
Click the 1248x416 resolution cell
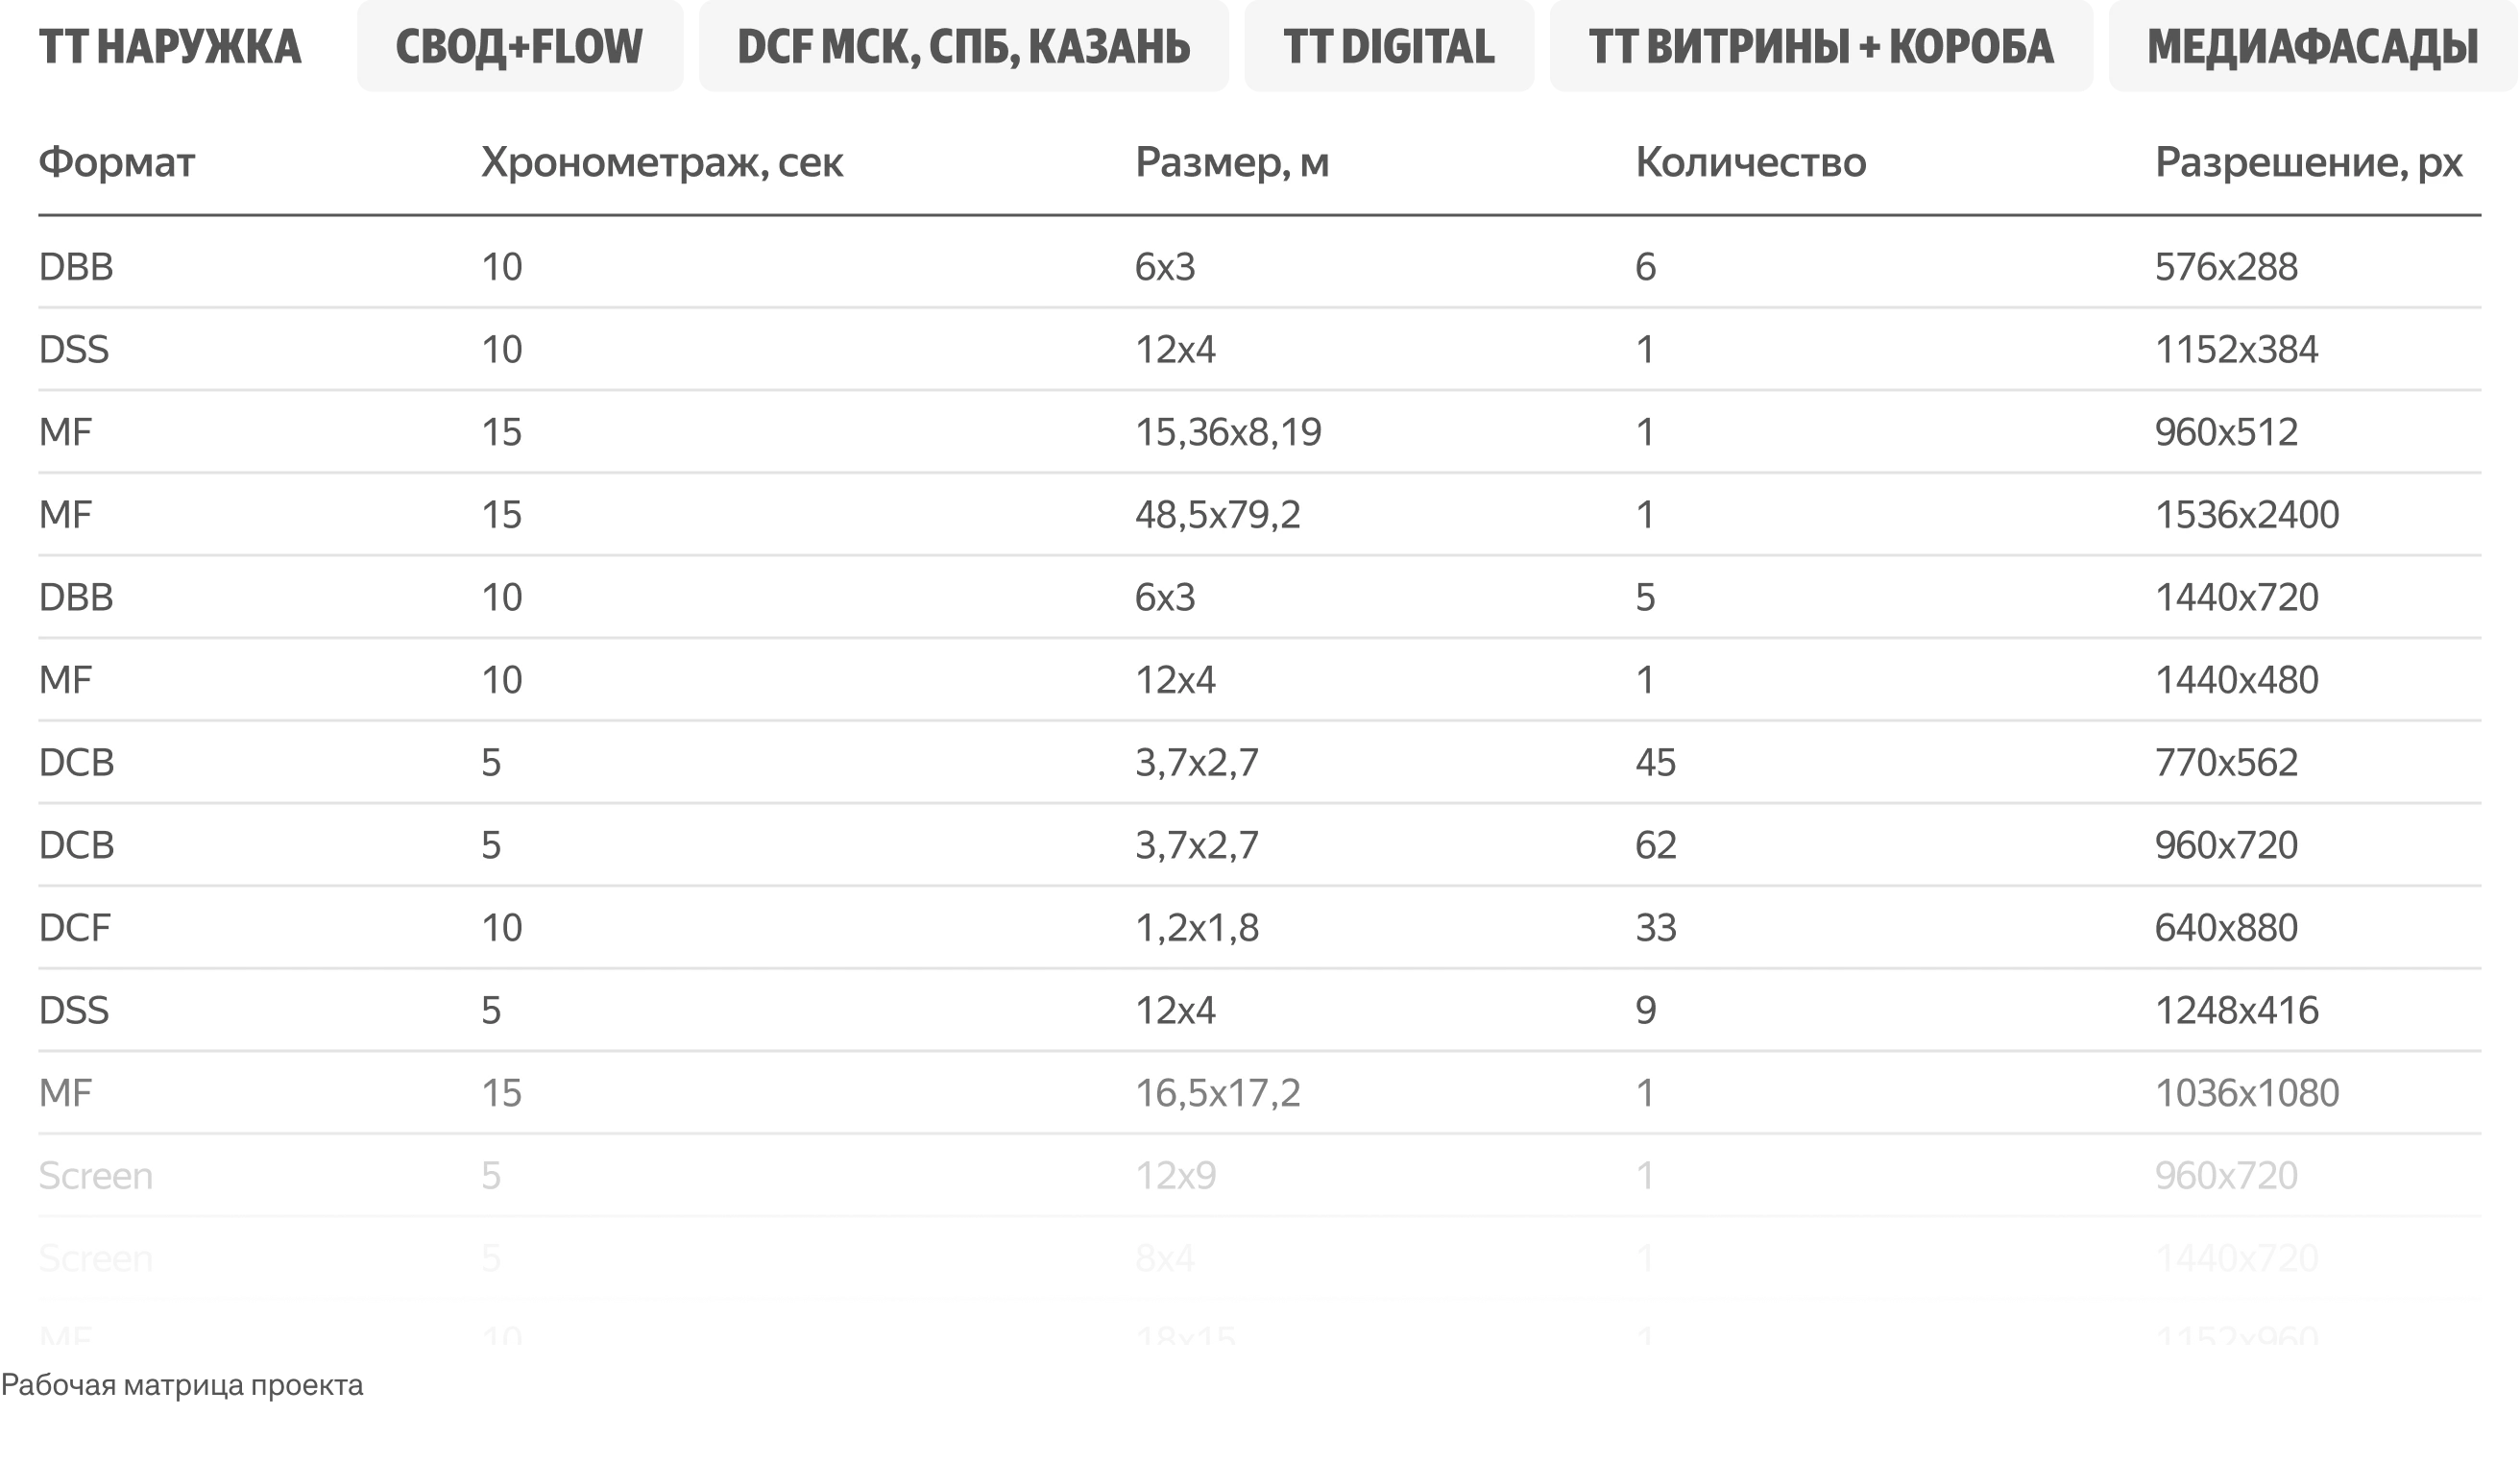coord(2236,1010)
